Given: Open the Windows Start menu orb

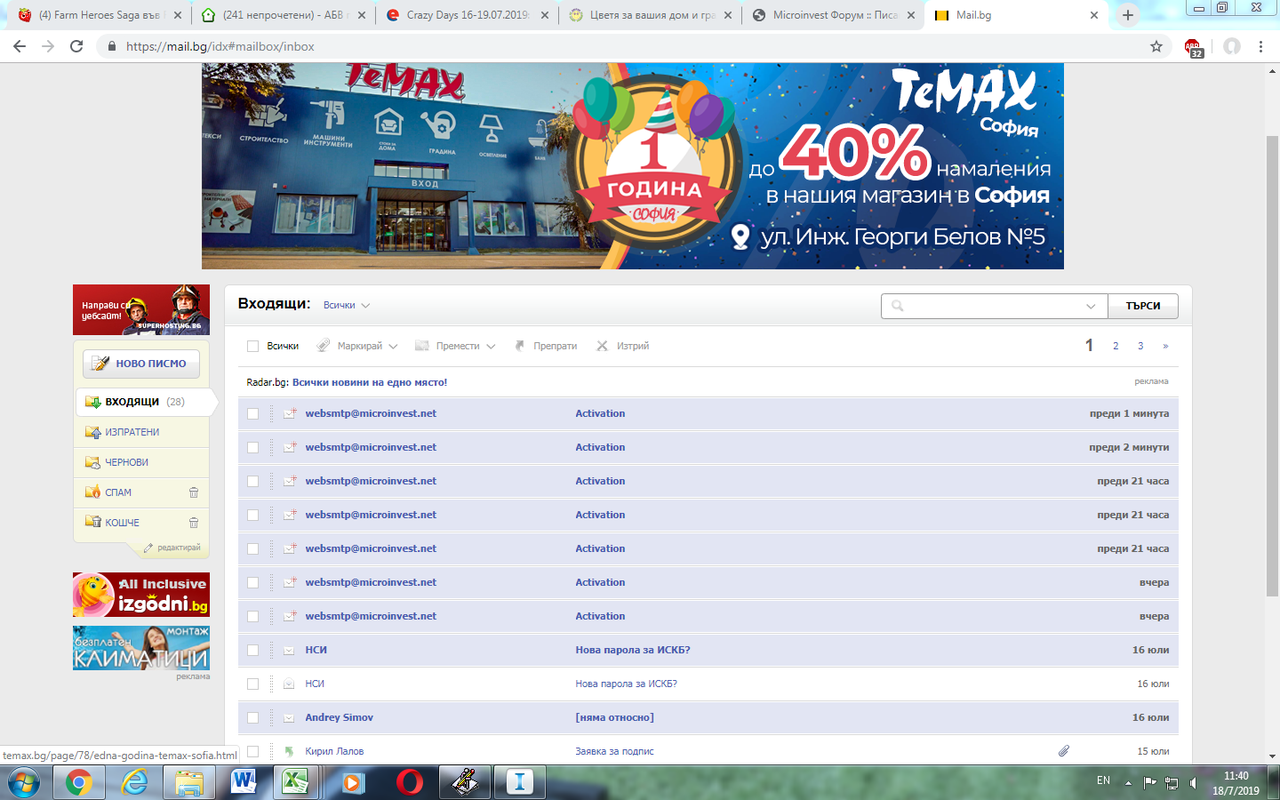Looking at the screenshot, I should [x=22, y=782].
